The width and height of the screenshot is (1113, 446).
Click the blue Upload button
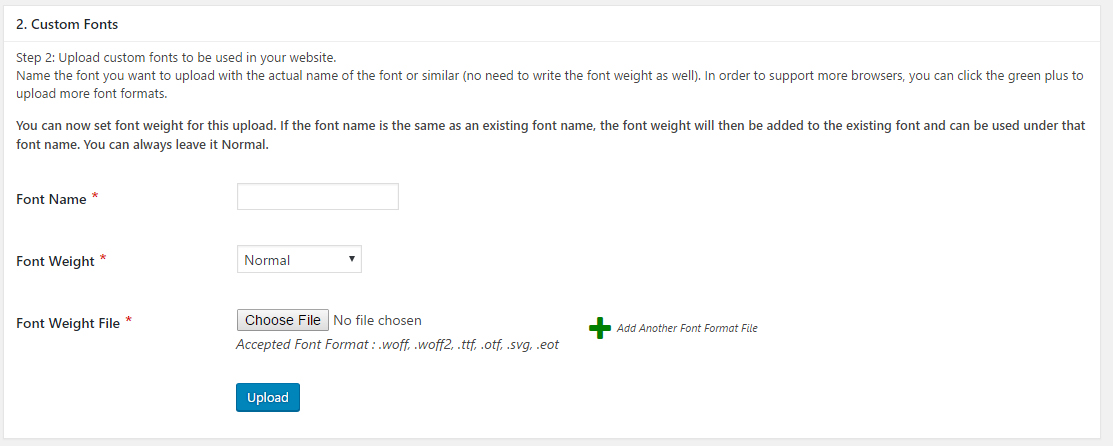click(268, 398)
